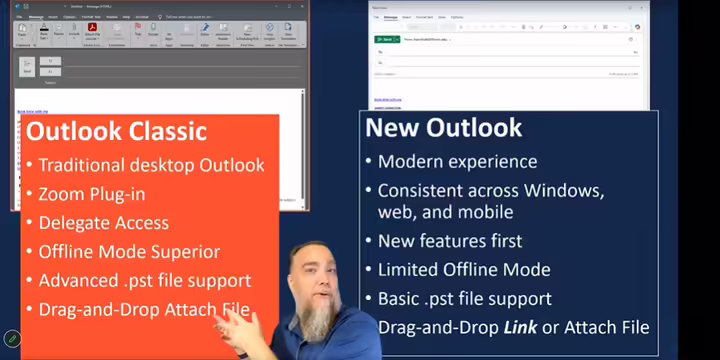Click the Send button in Outlook Classic window

27,67
